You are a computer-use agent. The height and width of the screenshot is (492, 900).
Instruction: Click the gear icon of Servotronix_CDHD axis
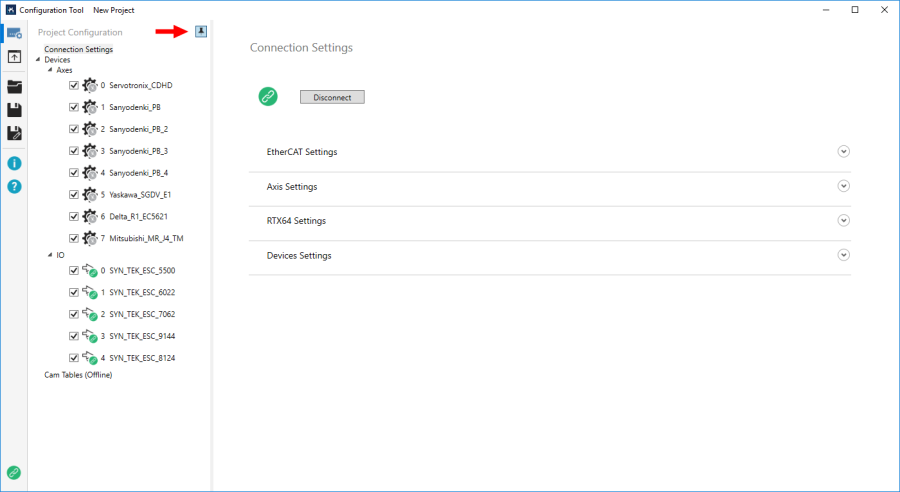click(x=90, y=86)
